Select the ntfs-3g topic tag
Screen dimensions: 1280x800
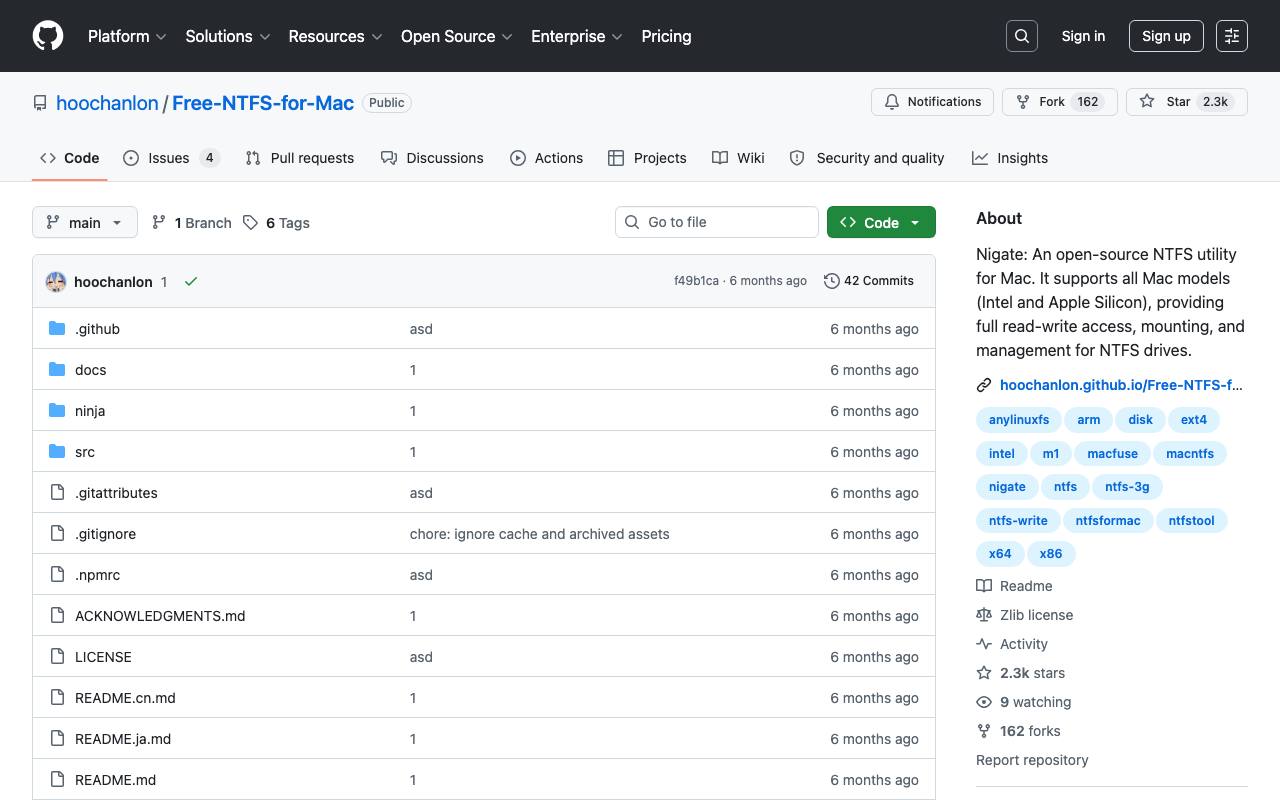[1127, 487]
